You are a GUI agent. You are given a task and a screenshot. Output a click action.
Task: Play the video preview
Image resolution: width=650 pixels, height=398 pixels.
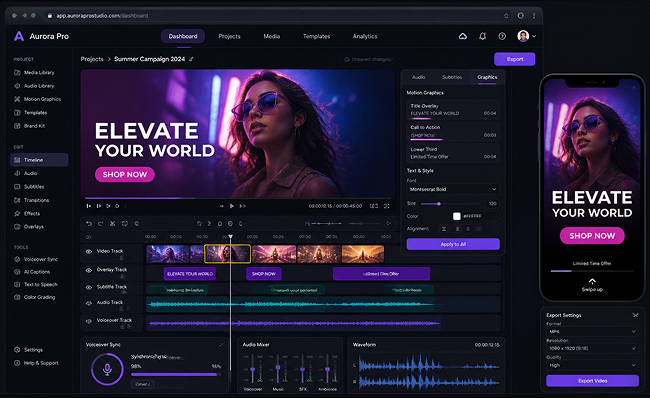tap(232, 206)
